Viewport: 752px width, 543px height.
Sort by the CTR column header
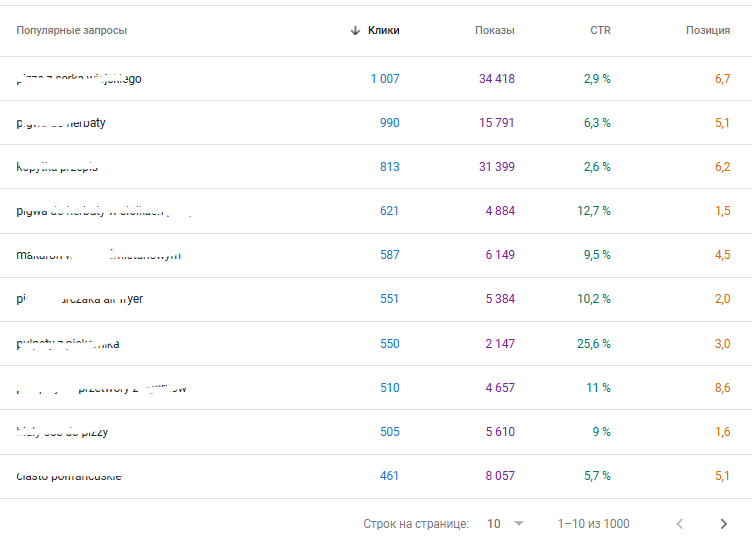click(x=600, y=30)
